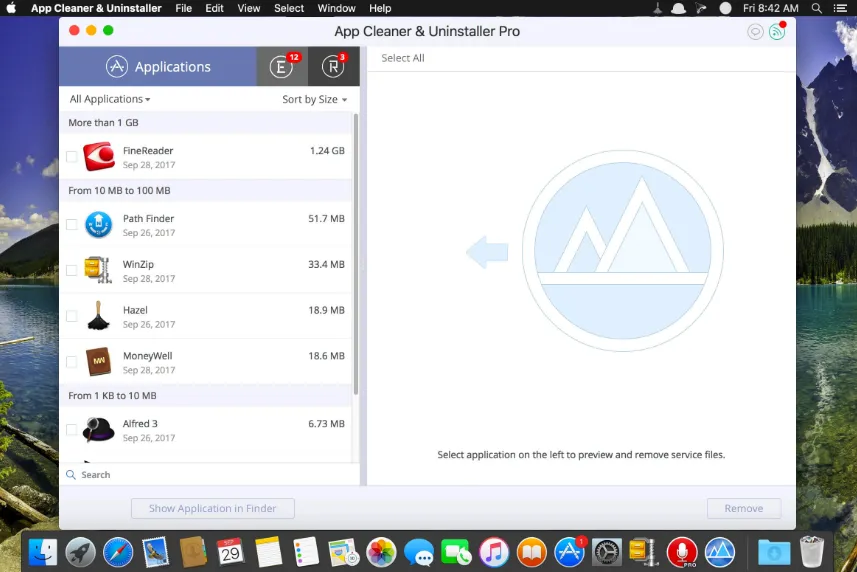Click the Alfred 3 hat icon
The height and width of the screenshot is (572, 857).
click(98, 429)
